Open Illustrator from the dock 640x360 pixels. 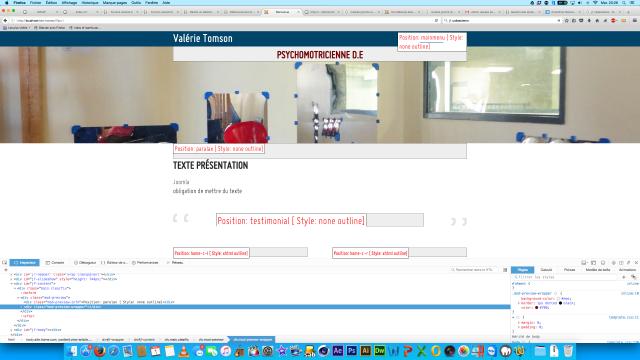pyautogui.click(x=365, y=351)
